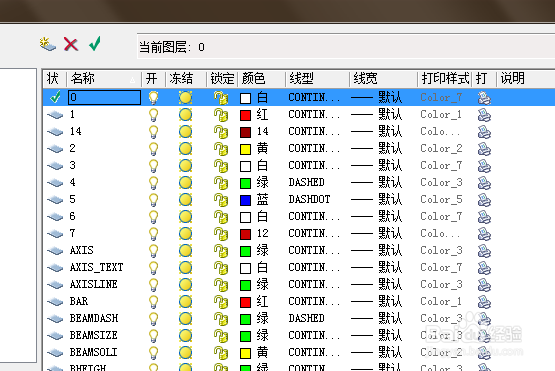Open green color swatch of layer 4
This screenshot has width=555, height=371.
click(x=245, y=183)
